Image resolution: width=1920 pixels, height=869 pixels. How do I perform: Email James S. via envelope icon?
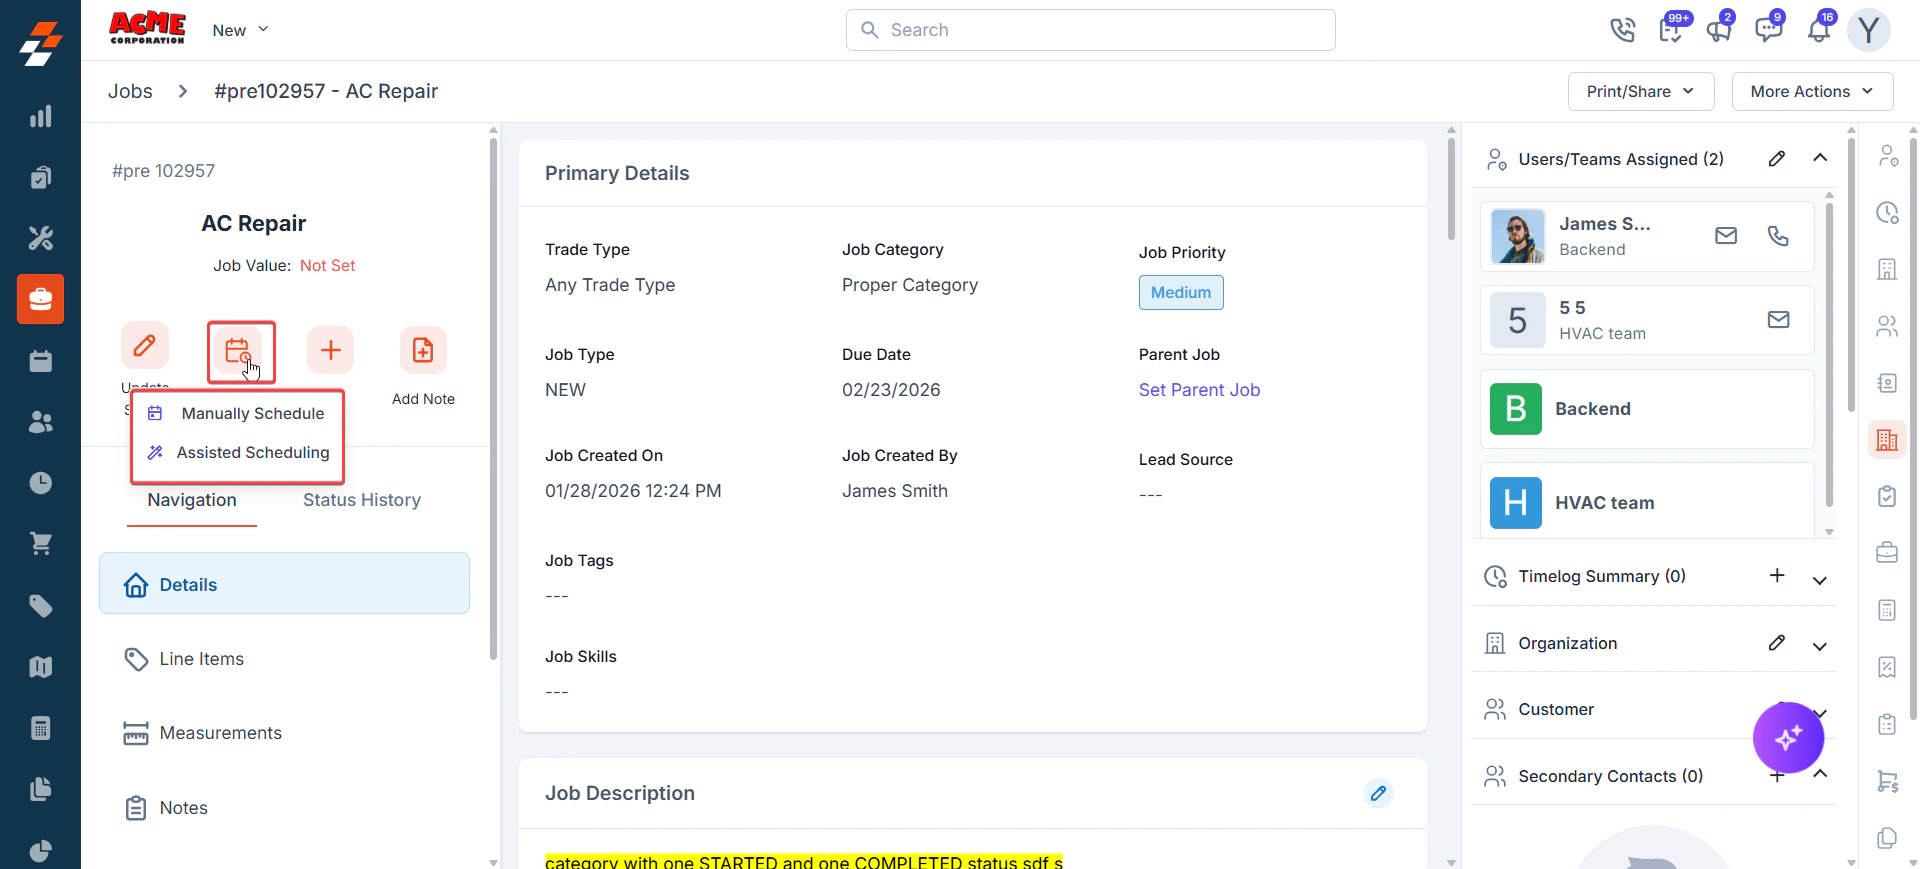(1726, 236)
